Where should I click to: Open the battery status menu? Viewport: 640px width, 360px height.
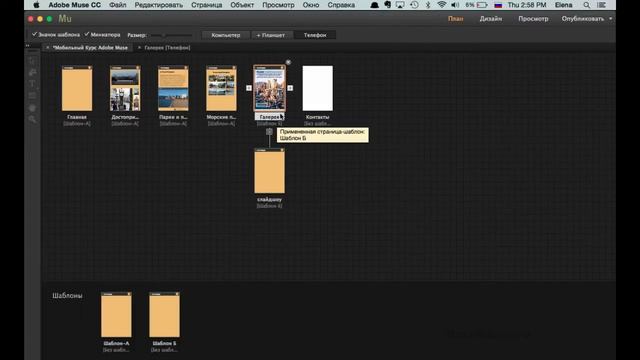477,5
